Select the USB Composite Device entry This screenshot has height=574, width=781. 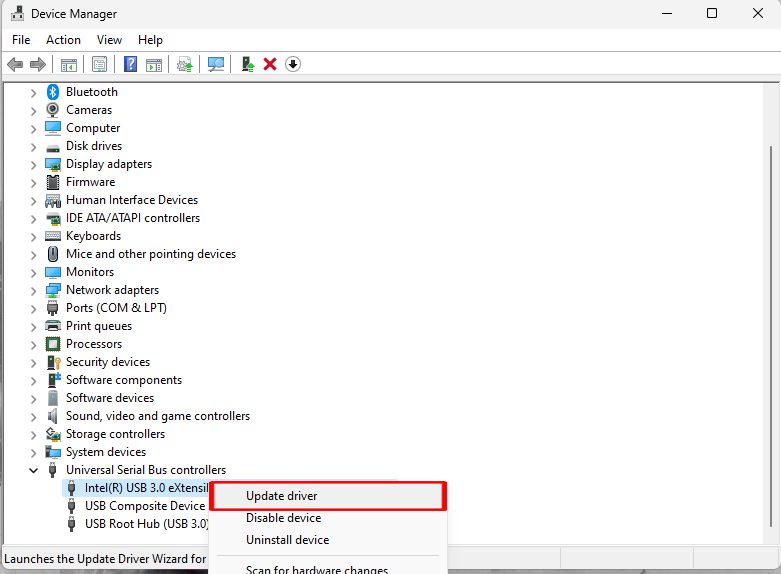(145, 506)
